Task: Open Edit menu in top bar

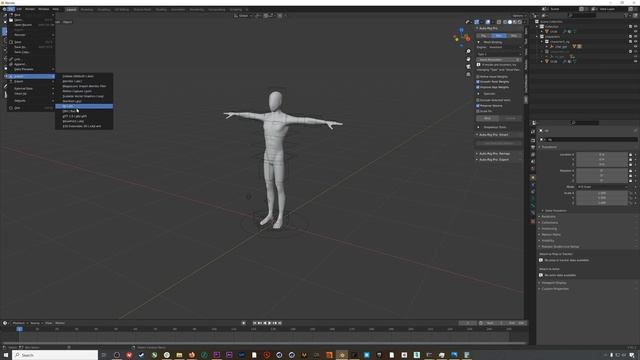Action: [19, 9]
